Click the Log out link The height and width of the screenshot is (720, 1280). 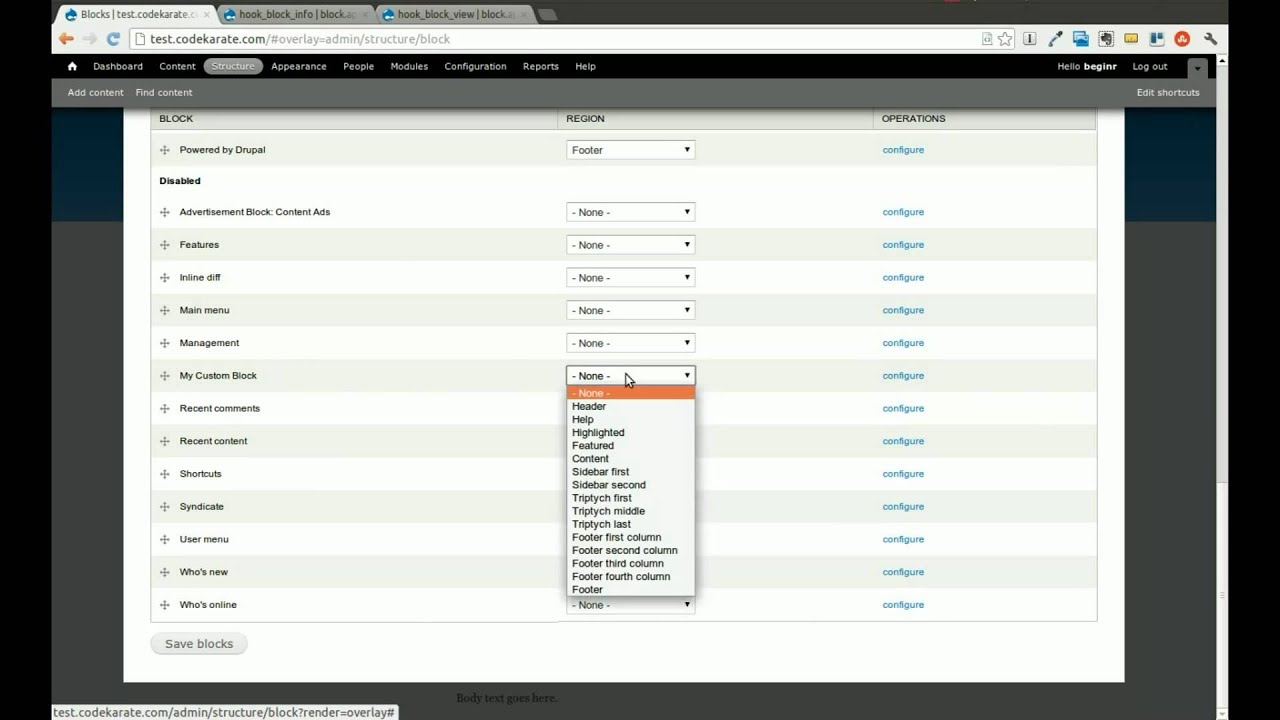point(1150,66)
